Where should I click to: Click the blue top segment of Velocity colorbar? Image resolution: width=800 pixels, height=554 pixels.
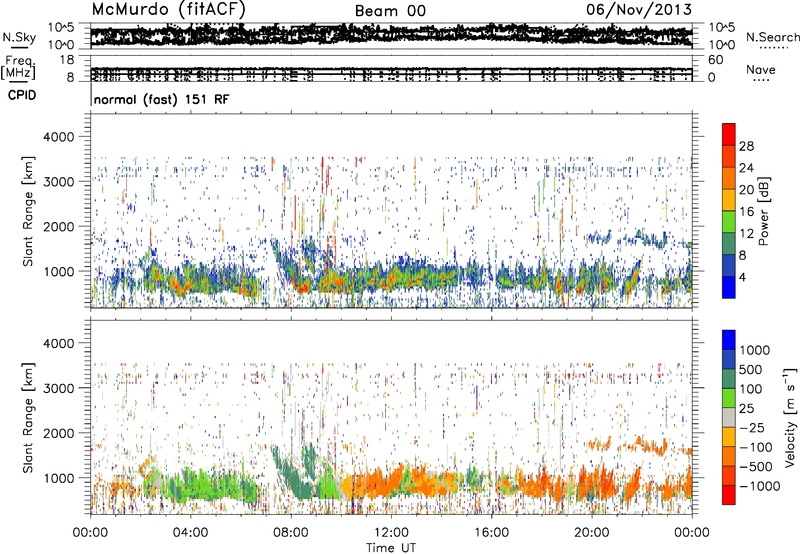729,340
